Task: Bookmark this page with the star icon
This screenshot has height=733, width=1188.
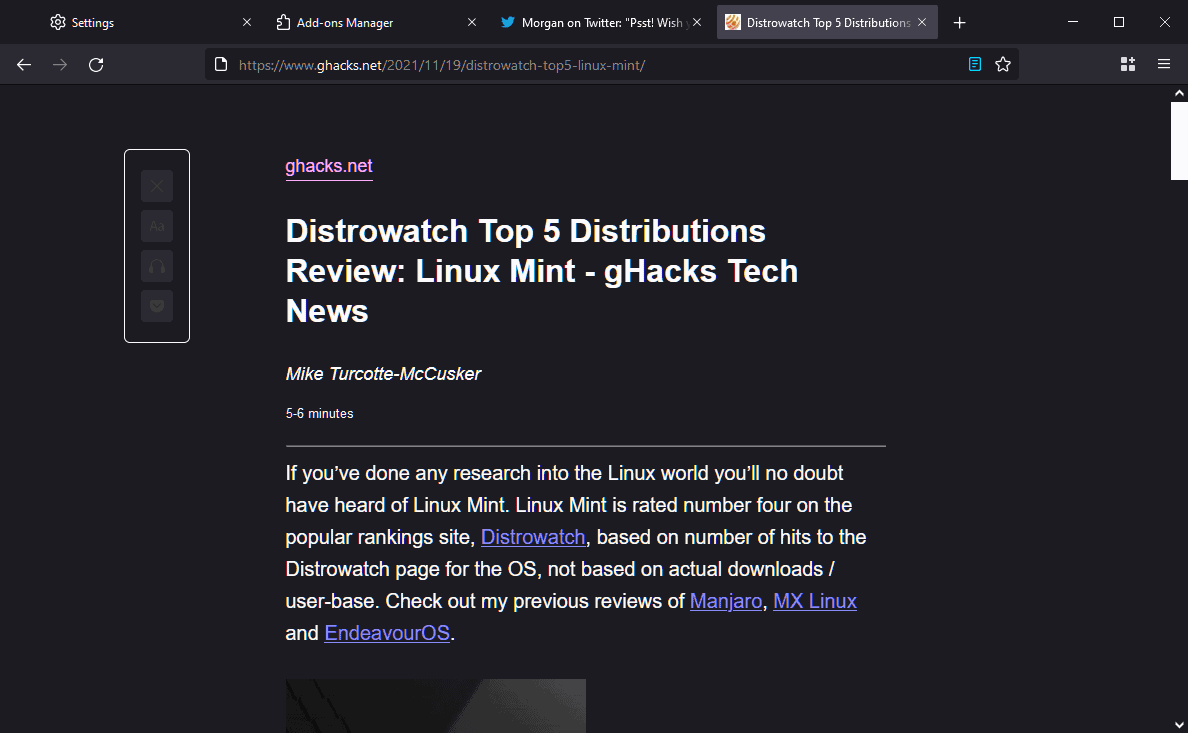Action: click(1002, 64)
